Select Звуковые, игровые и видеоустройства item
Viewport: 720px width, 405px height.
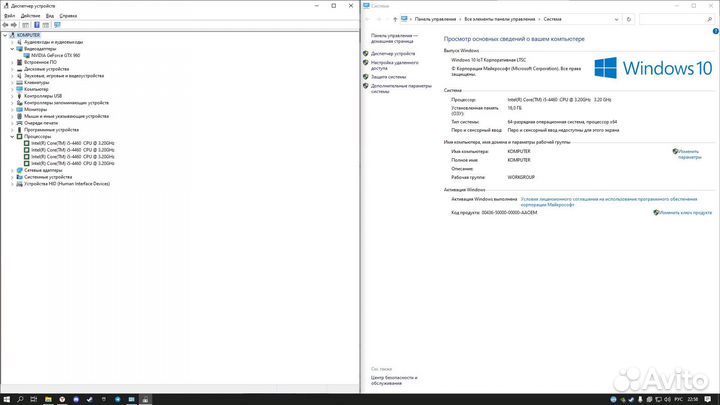(x=64, y=76)
